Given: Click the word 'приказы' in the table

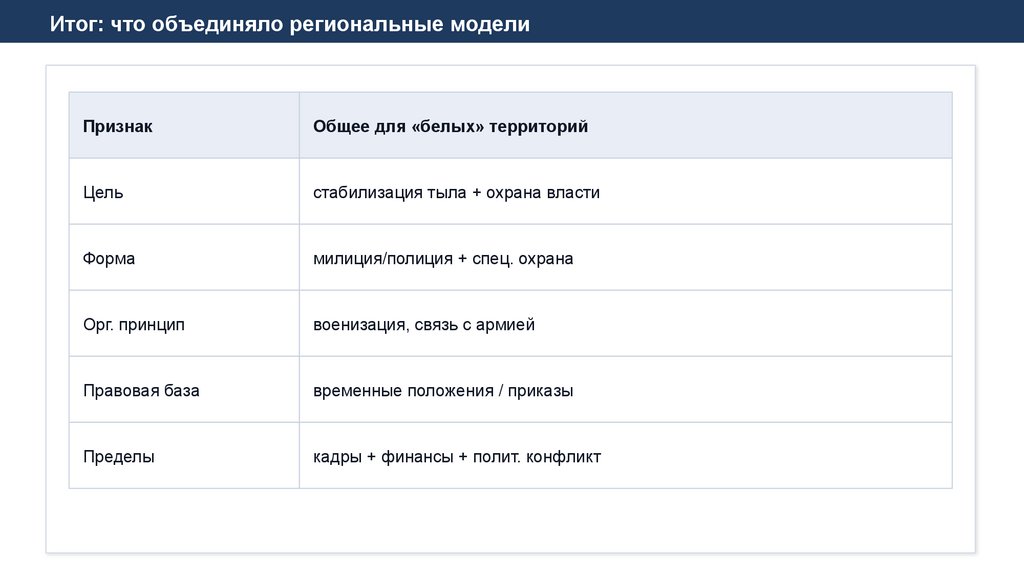Looking at the screenshot, I should click(x=540, y=390).
